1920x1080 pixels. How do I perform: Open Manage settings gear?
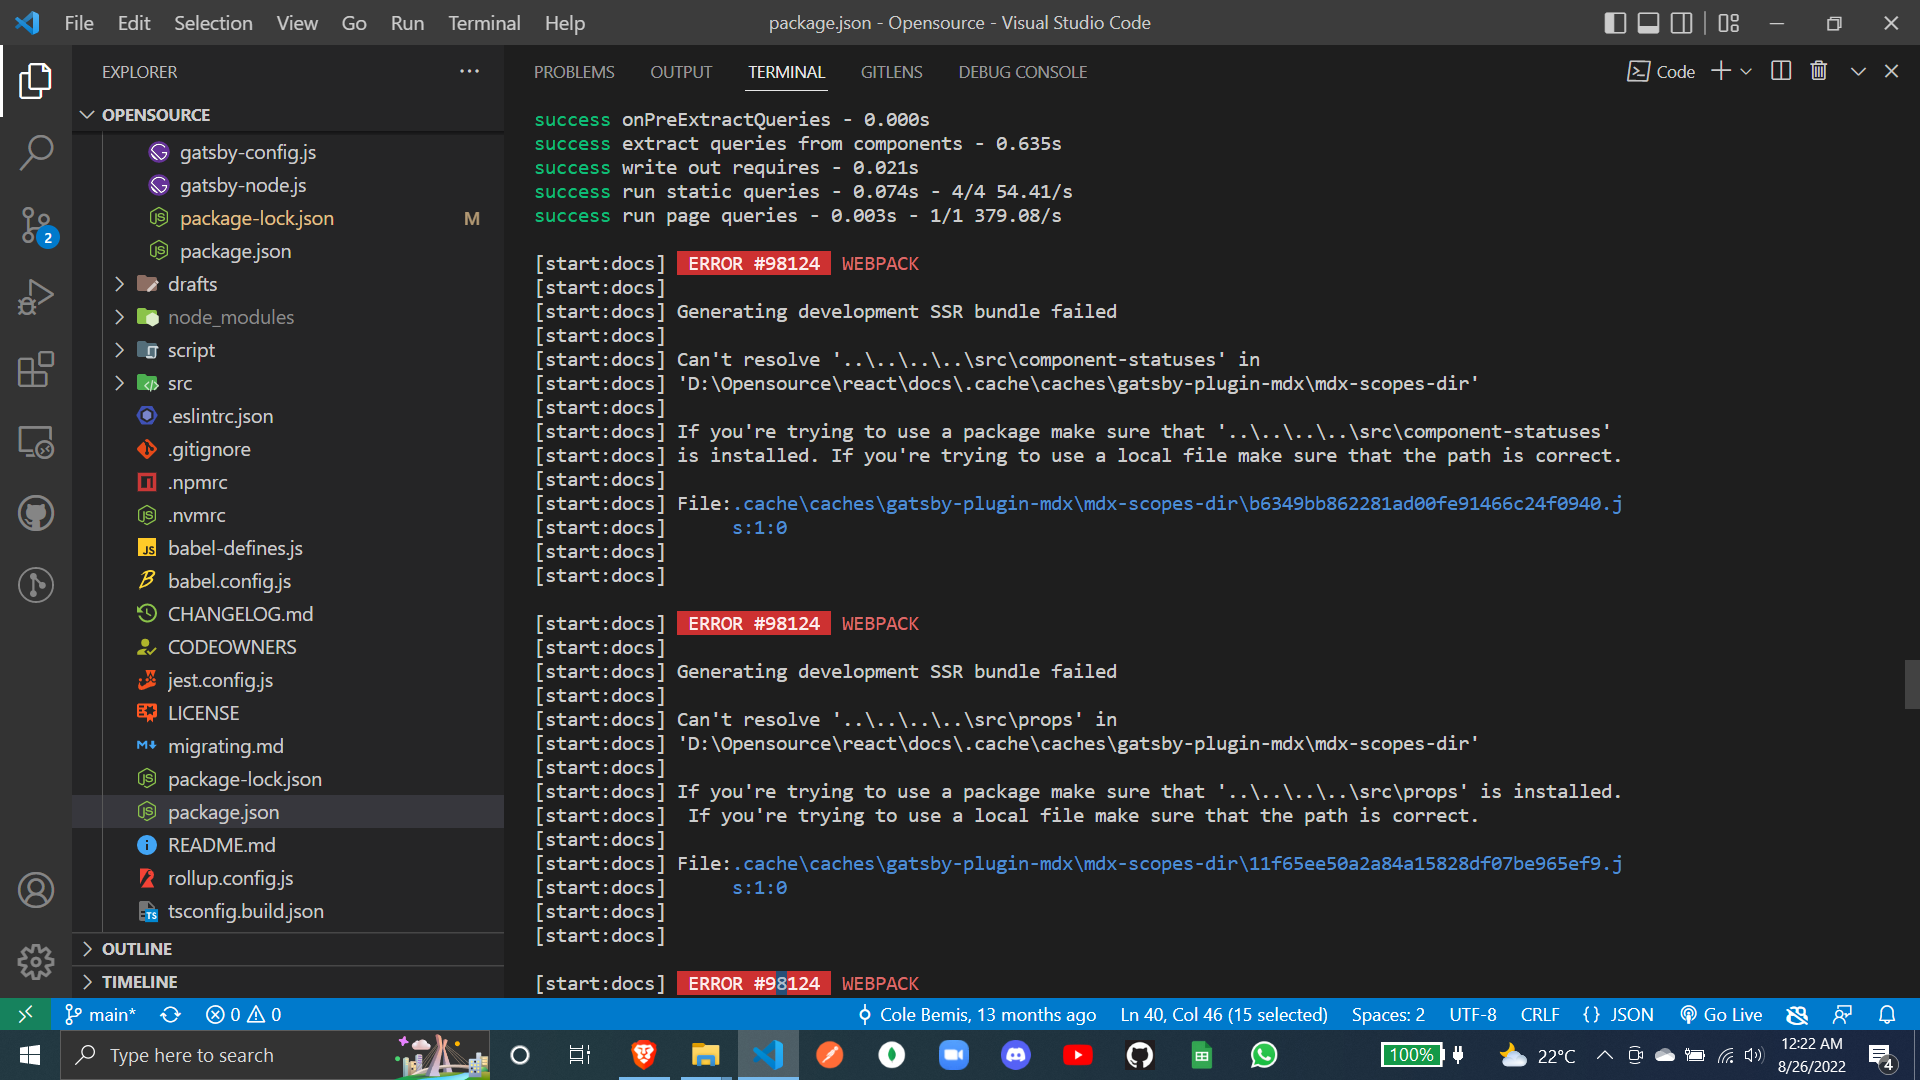(36, 962)
